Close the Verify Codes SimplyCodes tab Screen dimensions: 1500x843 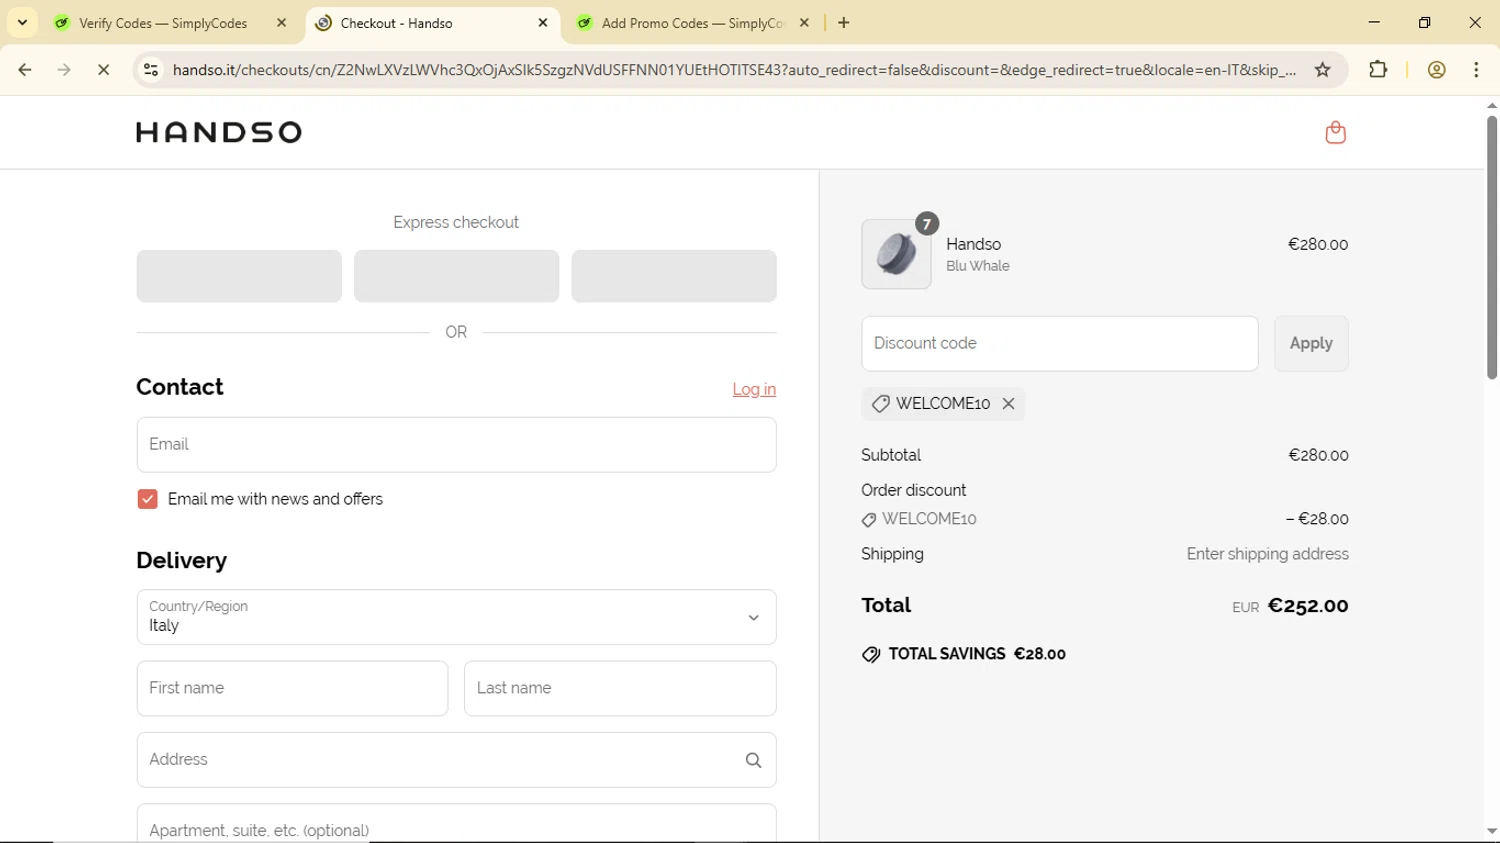[x=281, y=23]
